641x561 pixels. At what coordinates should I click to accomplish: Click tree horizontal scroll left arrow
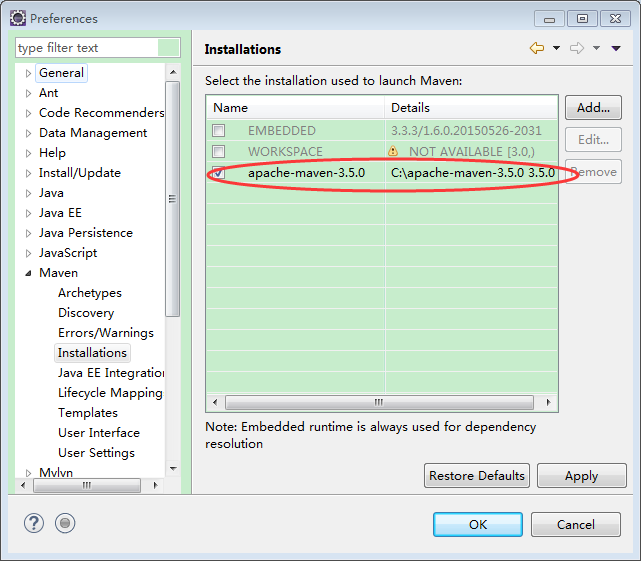(x=23, y=485)
